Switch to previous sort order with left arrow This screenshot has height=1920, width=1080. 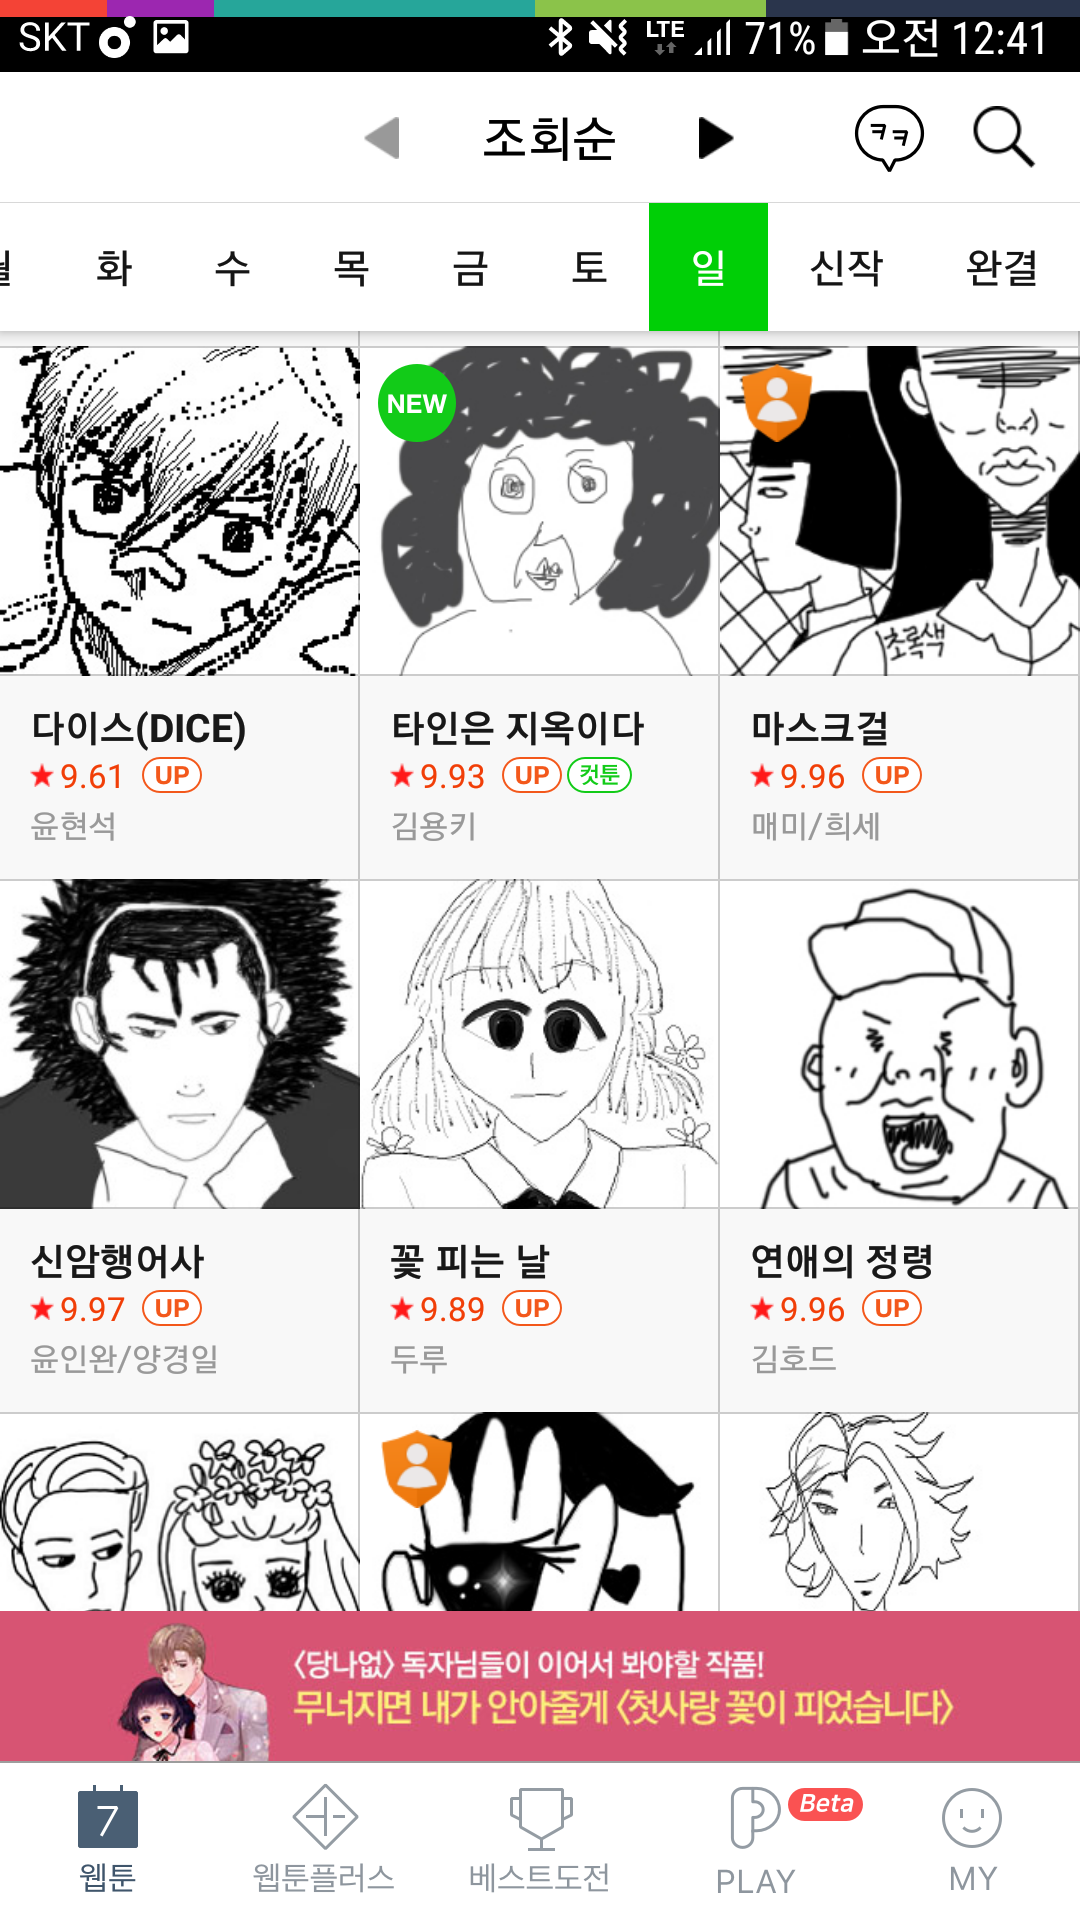tap(382, 138)
